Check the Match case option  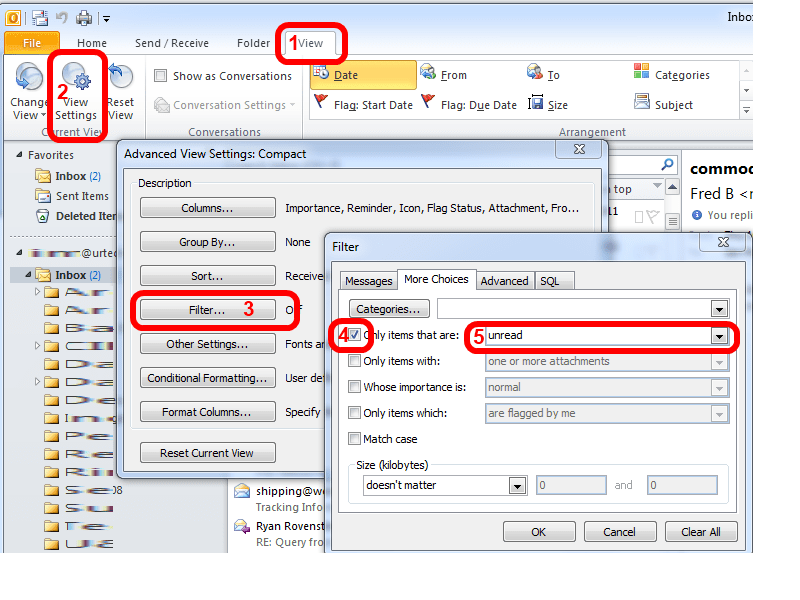coord(355,439)
